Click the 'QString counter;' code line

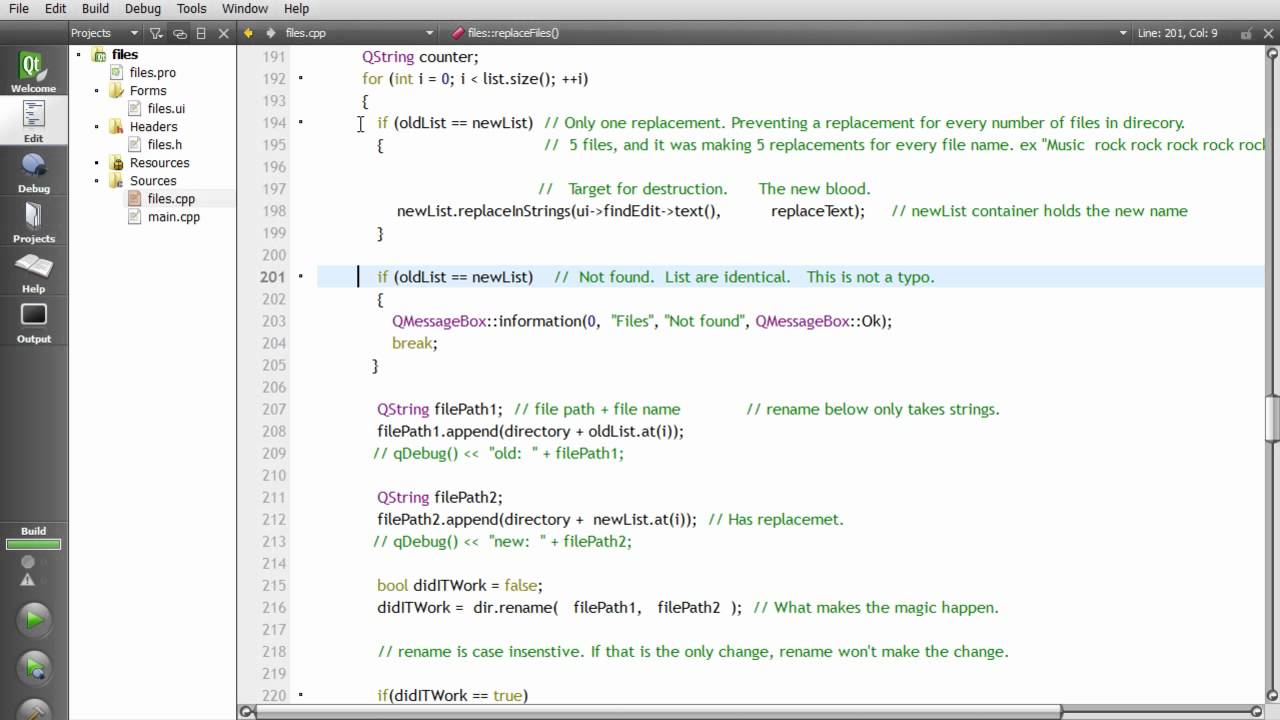420,57
